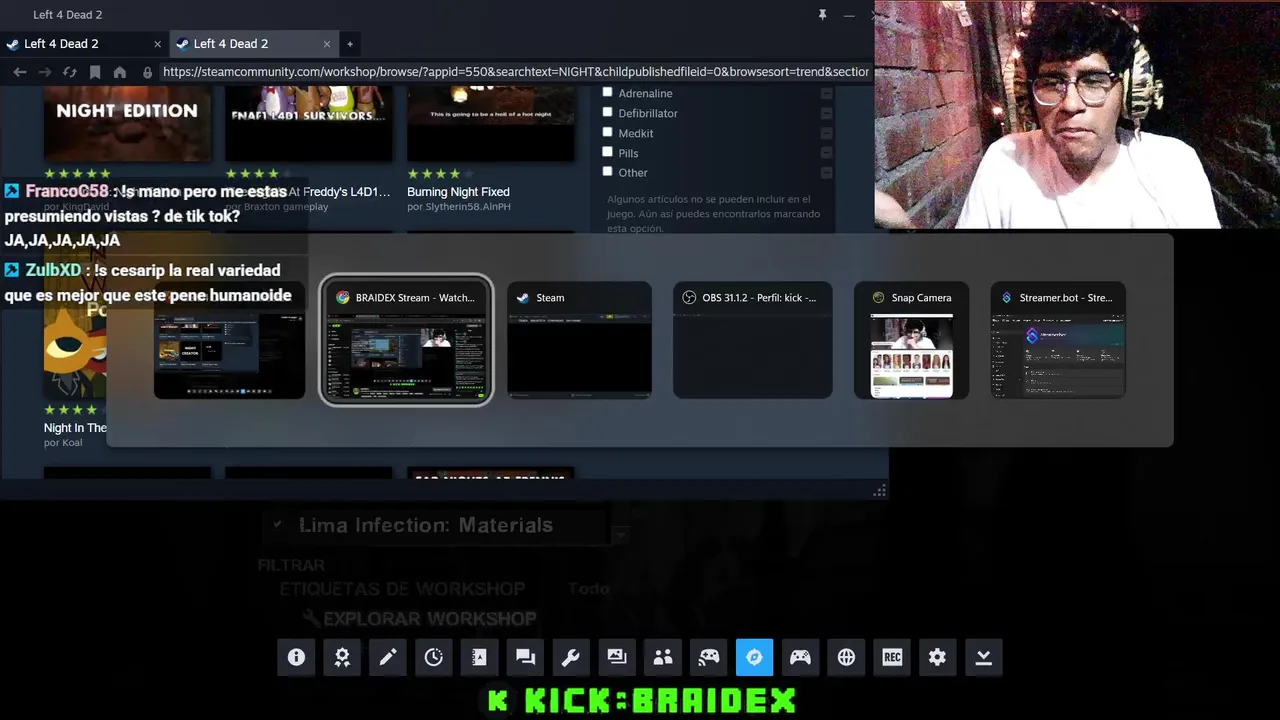Viewport: 1280px width, 720px height.
Task: Check the Defibrillator tag checkbox
Action: (607, 112)
